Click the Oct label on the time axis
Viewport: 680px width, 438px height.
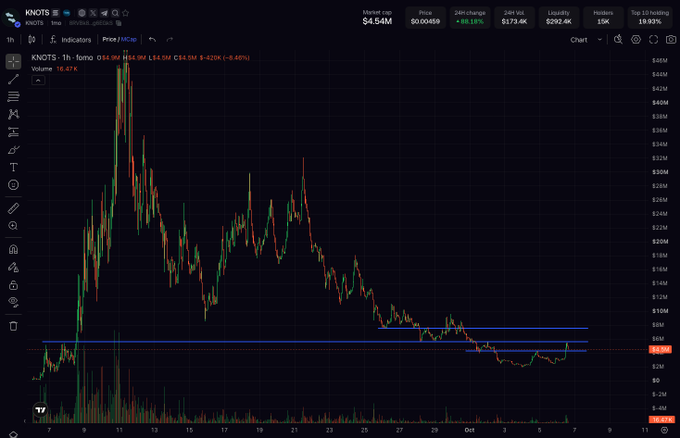point(469,430)
